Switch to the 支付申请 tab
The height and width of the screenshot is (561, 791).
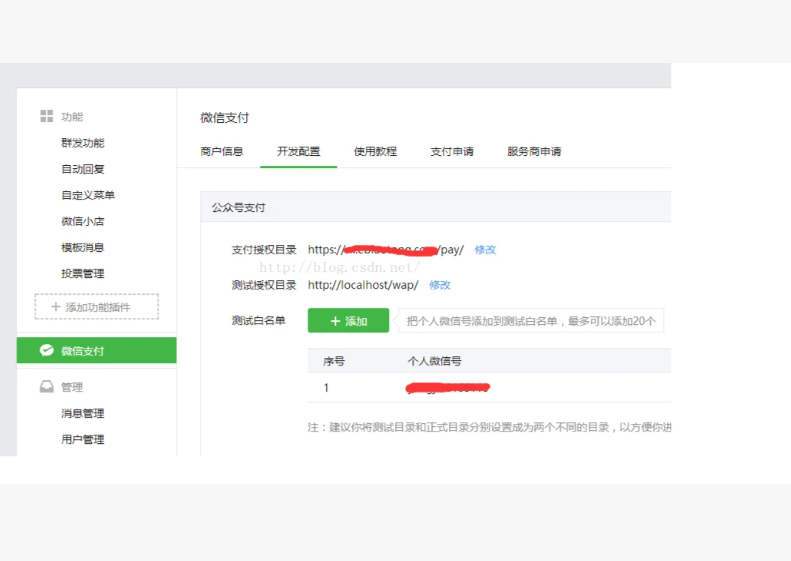coord(452,151)
